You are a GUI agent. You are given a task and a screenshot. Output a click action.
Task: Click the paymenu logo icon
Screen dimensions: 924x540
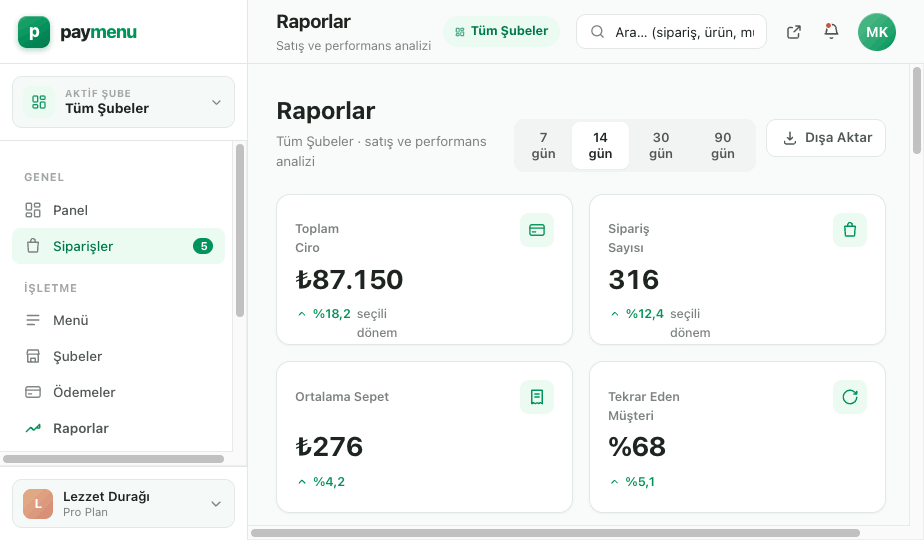click(x=34, y=32)
